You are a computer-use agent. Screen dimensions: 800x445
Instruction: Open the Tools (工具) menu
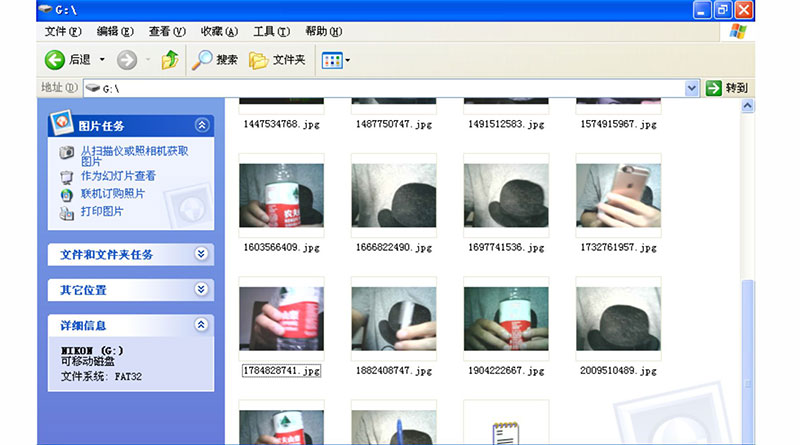pos(271,32)
